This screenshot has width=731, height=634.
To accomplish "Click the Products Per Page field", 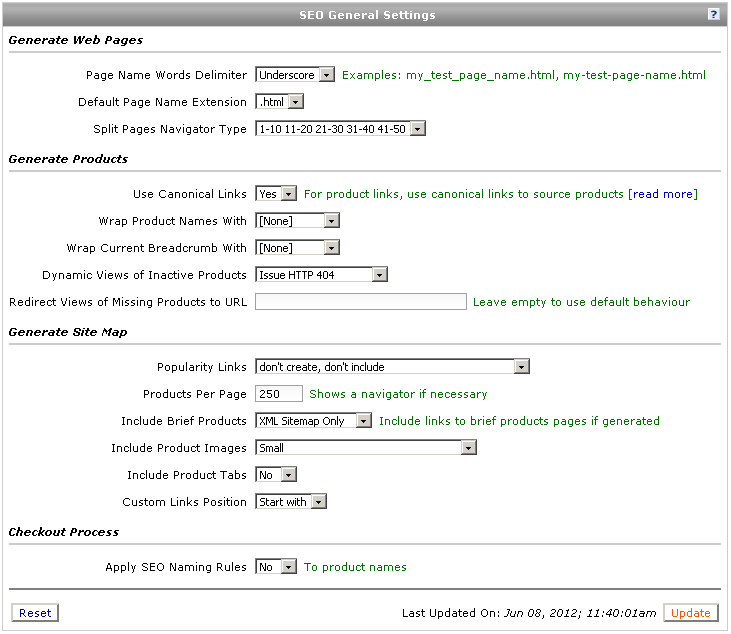I will 279,394.
